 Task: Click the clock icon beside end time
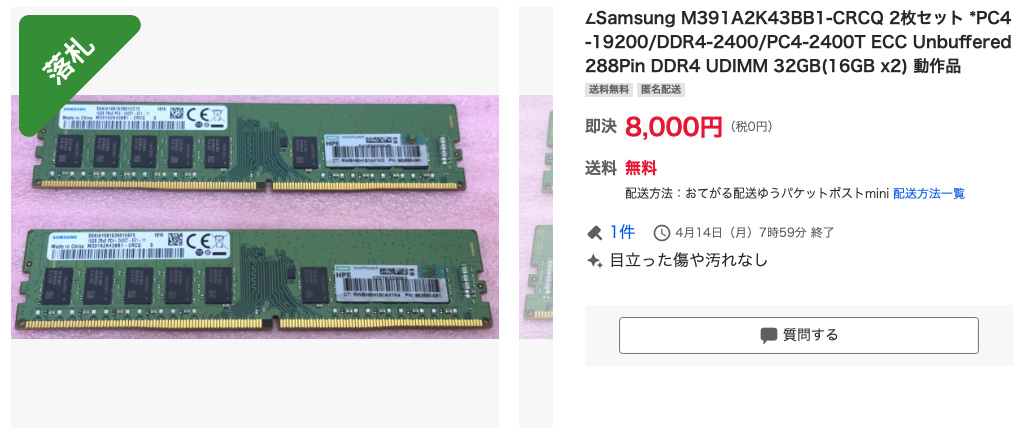[662, 232]
